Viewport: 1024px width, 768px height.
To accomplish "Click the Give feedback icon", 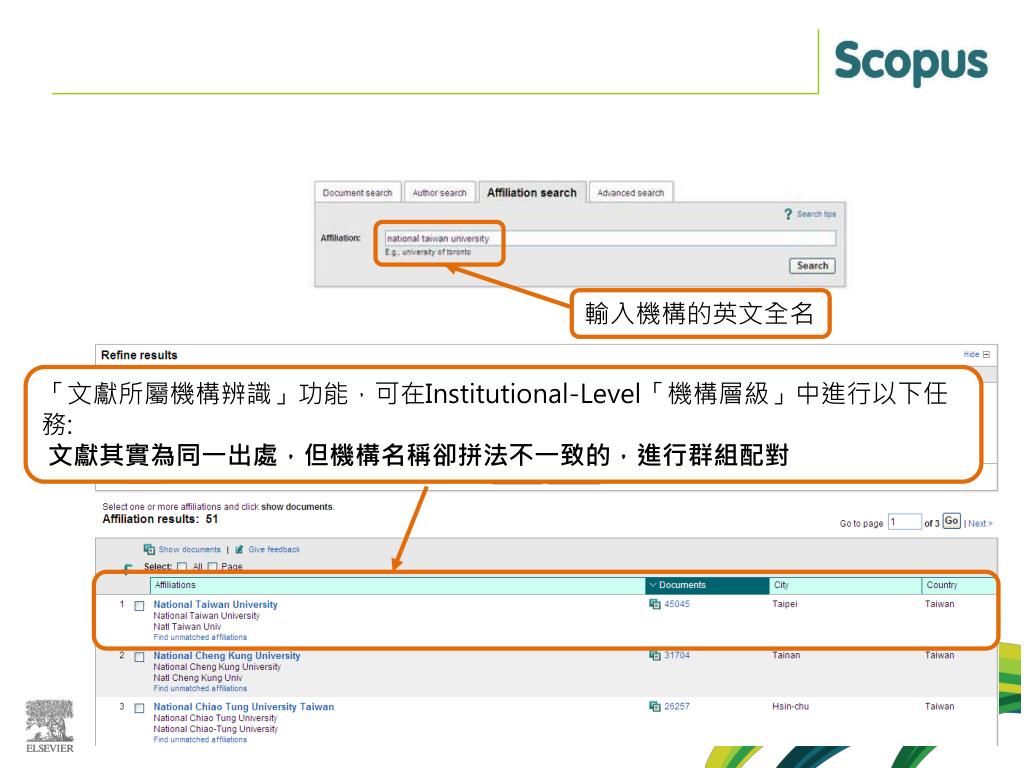I will tap(239, 549).
